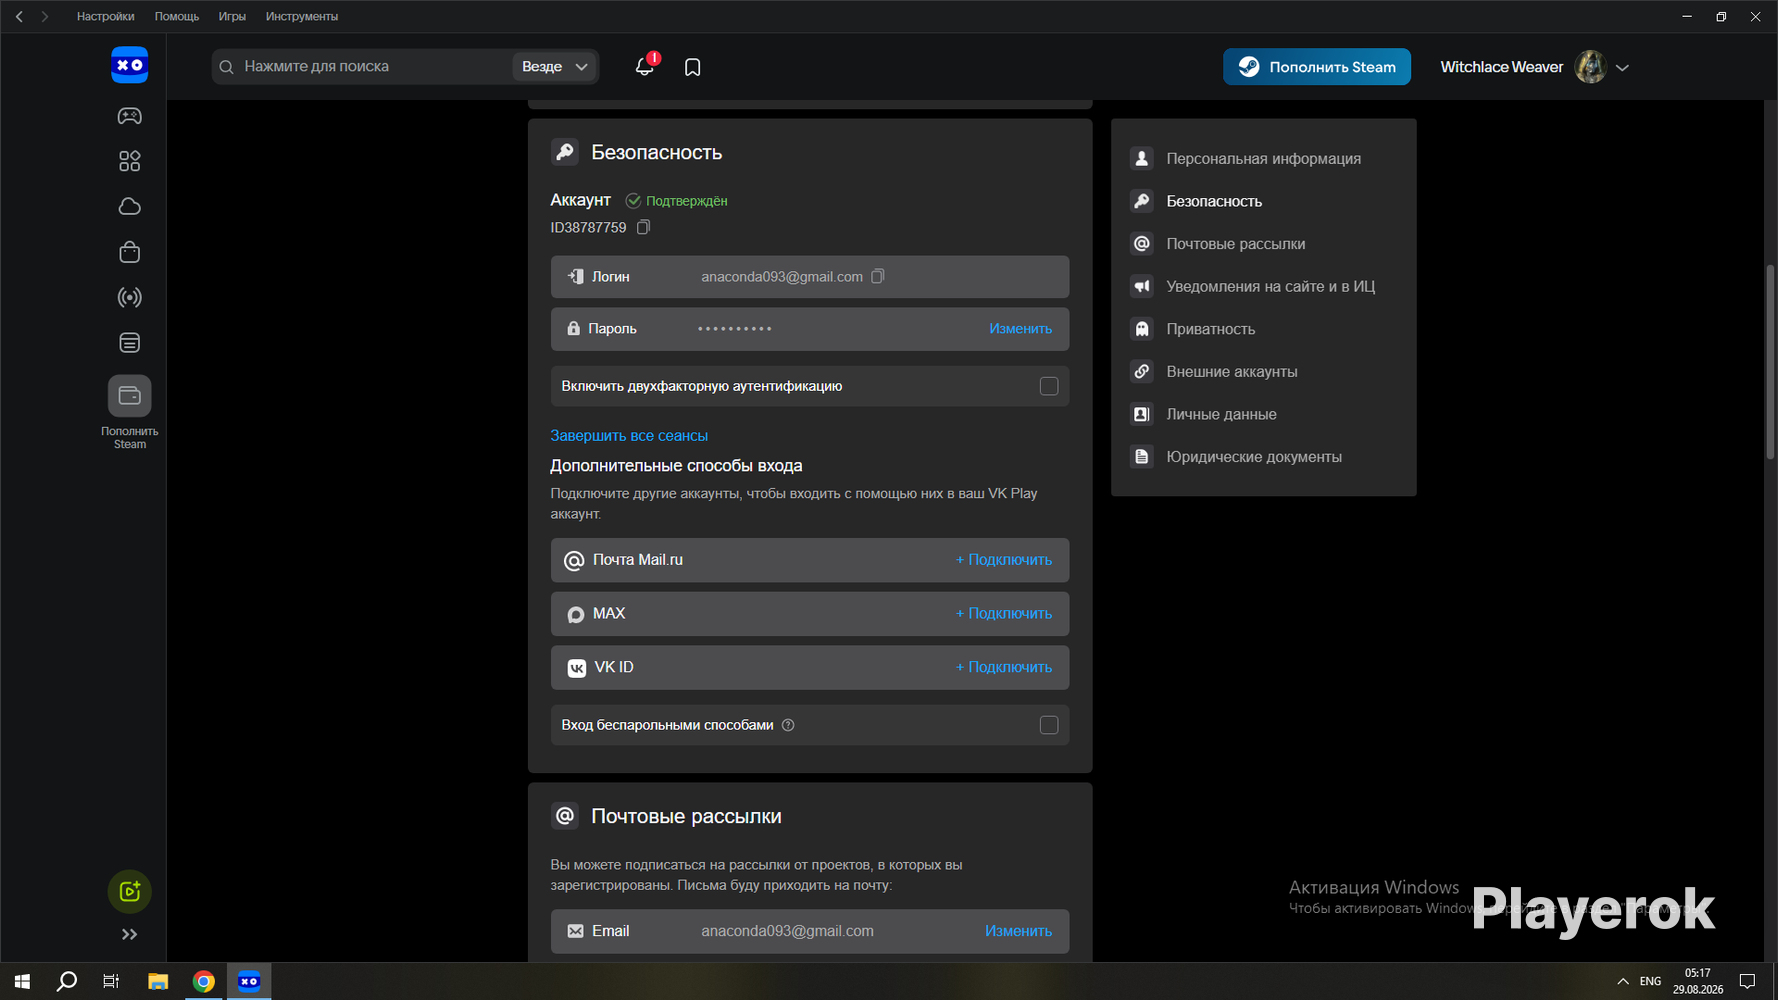Image resolution: width=1778 pixels, height=1000 pixels.
Task: Click the green screen recording icon
Action: point(130,891)
